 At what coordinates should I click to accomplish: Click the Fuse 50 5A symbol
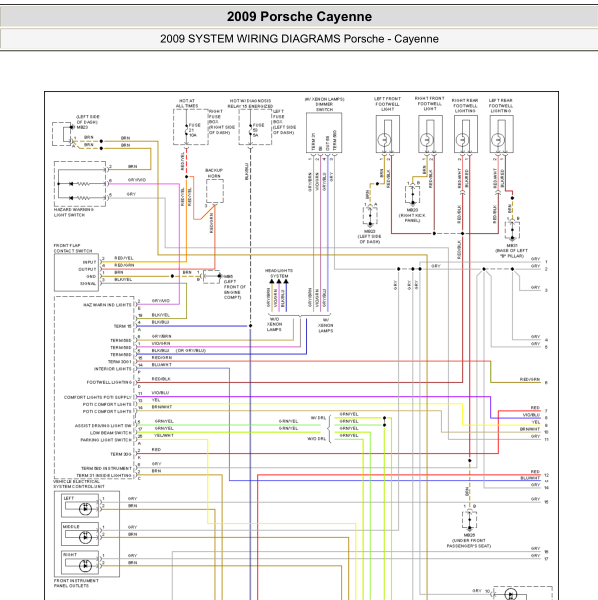(251, 130)
